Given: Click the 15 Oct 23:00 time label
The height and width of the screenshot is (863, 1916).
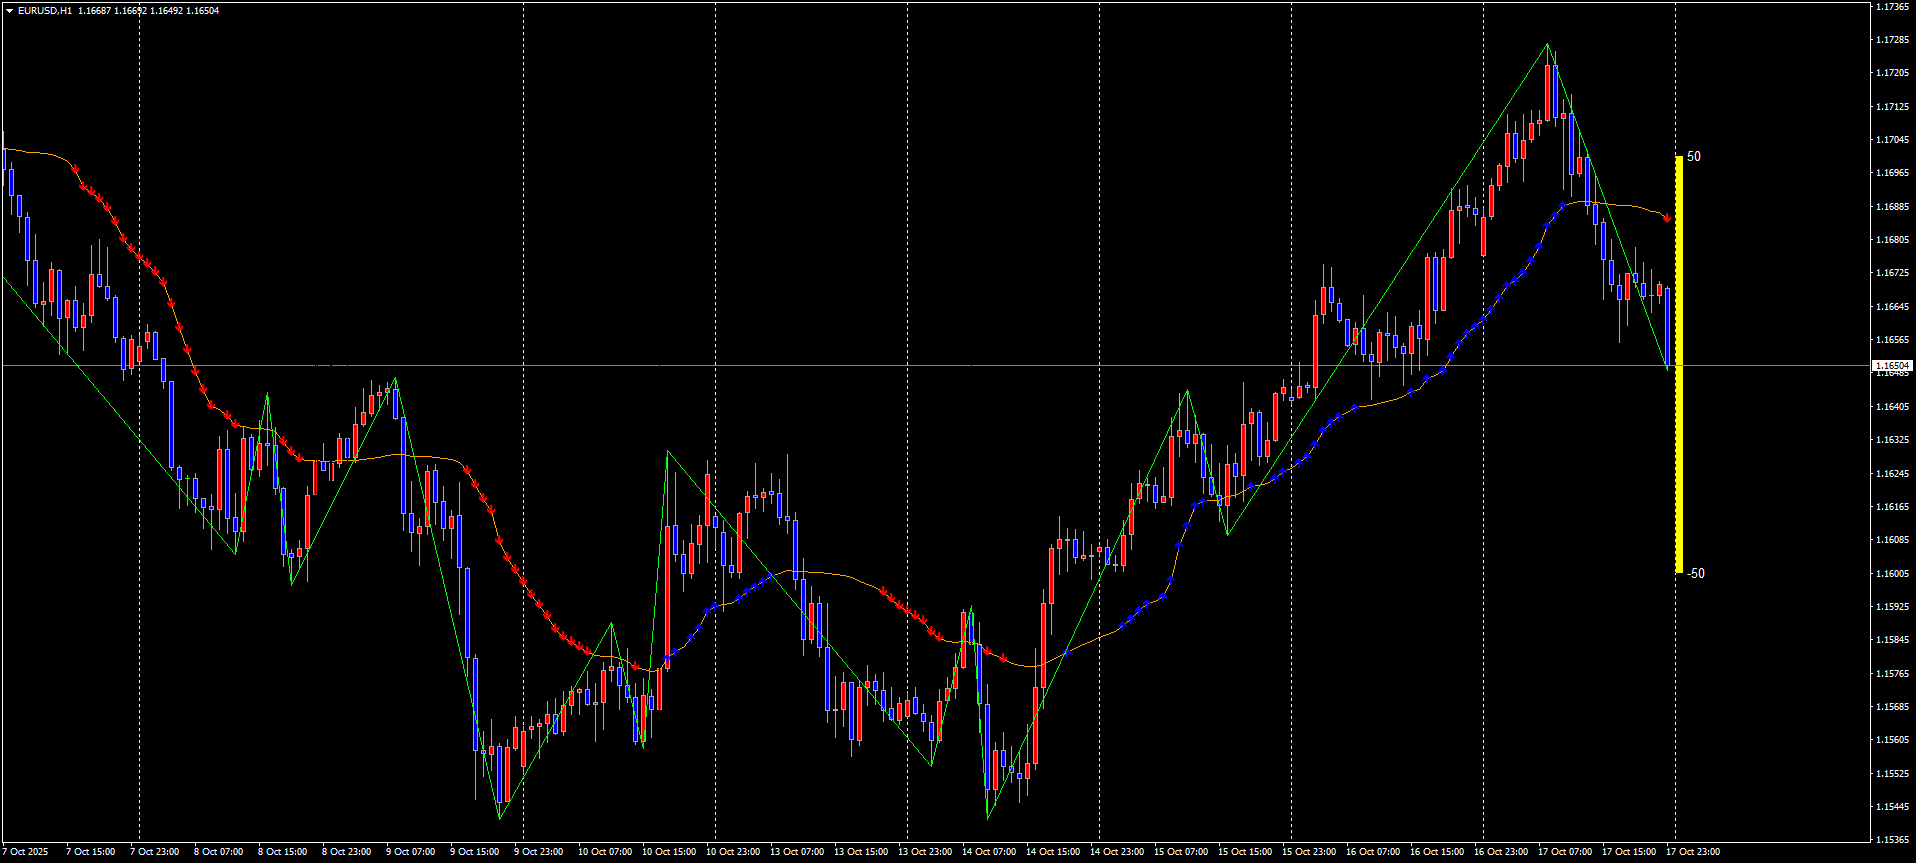Looking at the screenshot, I should [1309, 852].
